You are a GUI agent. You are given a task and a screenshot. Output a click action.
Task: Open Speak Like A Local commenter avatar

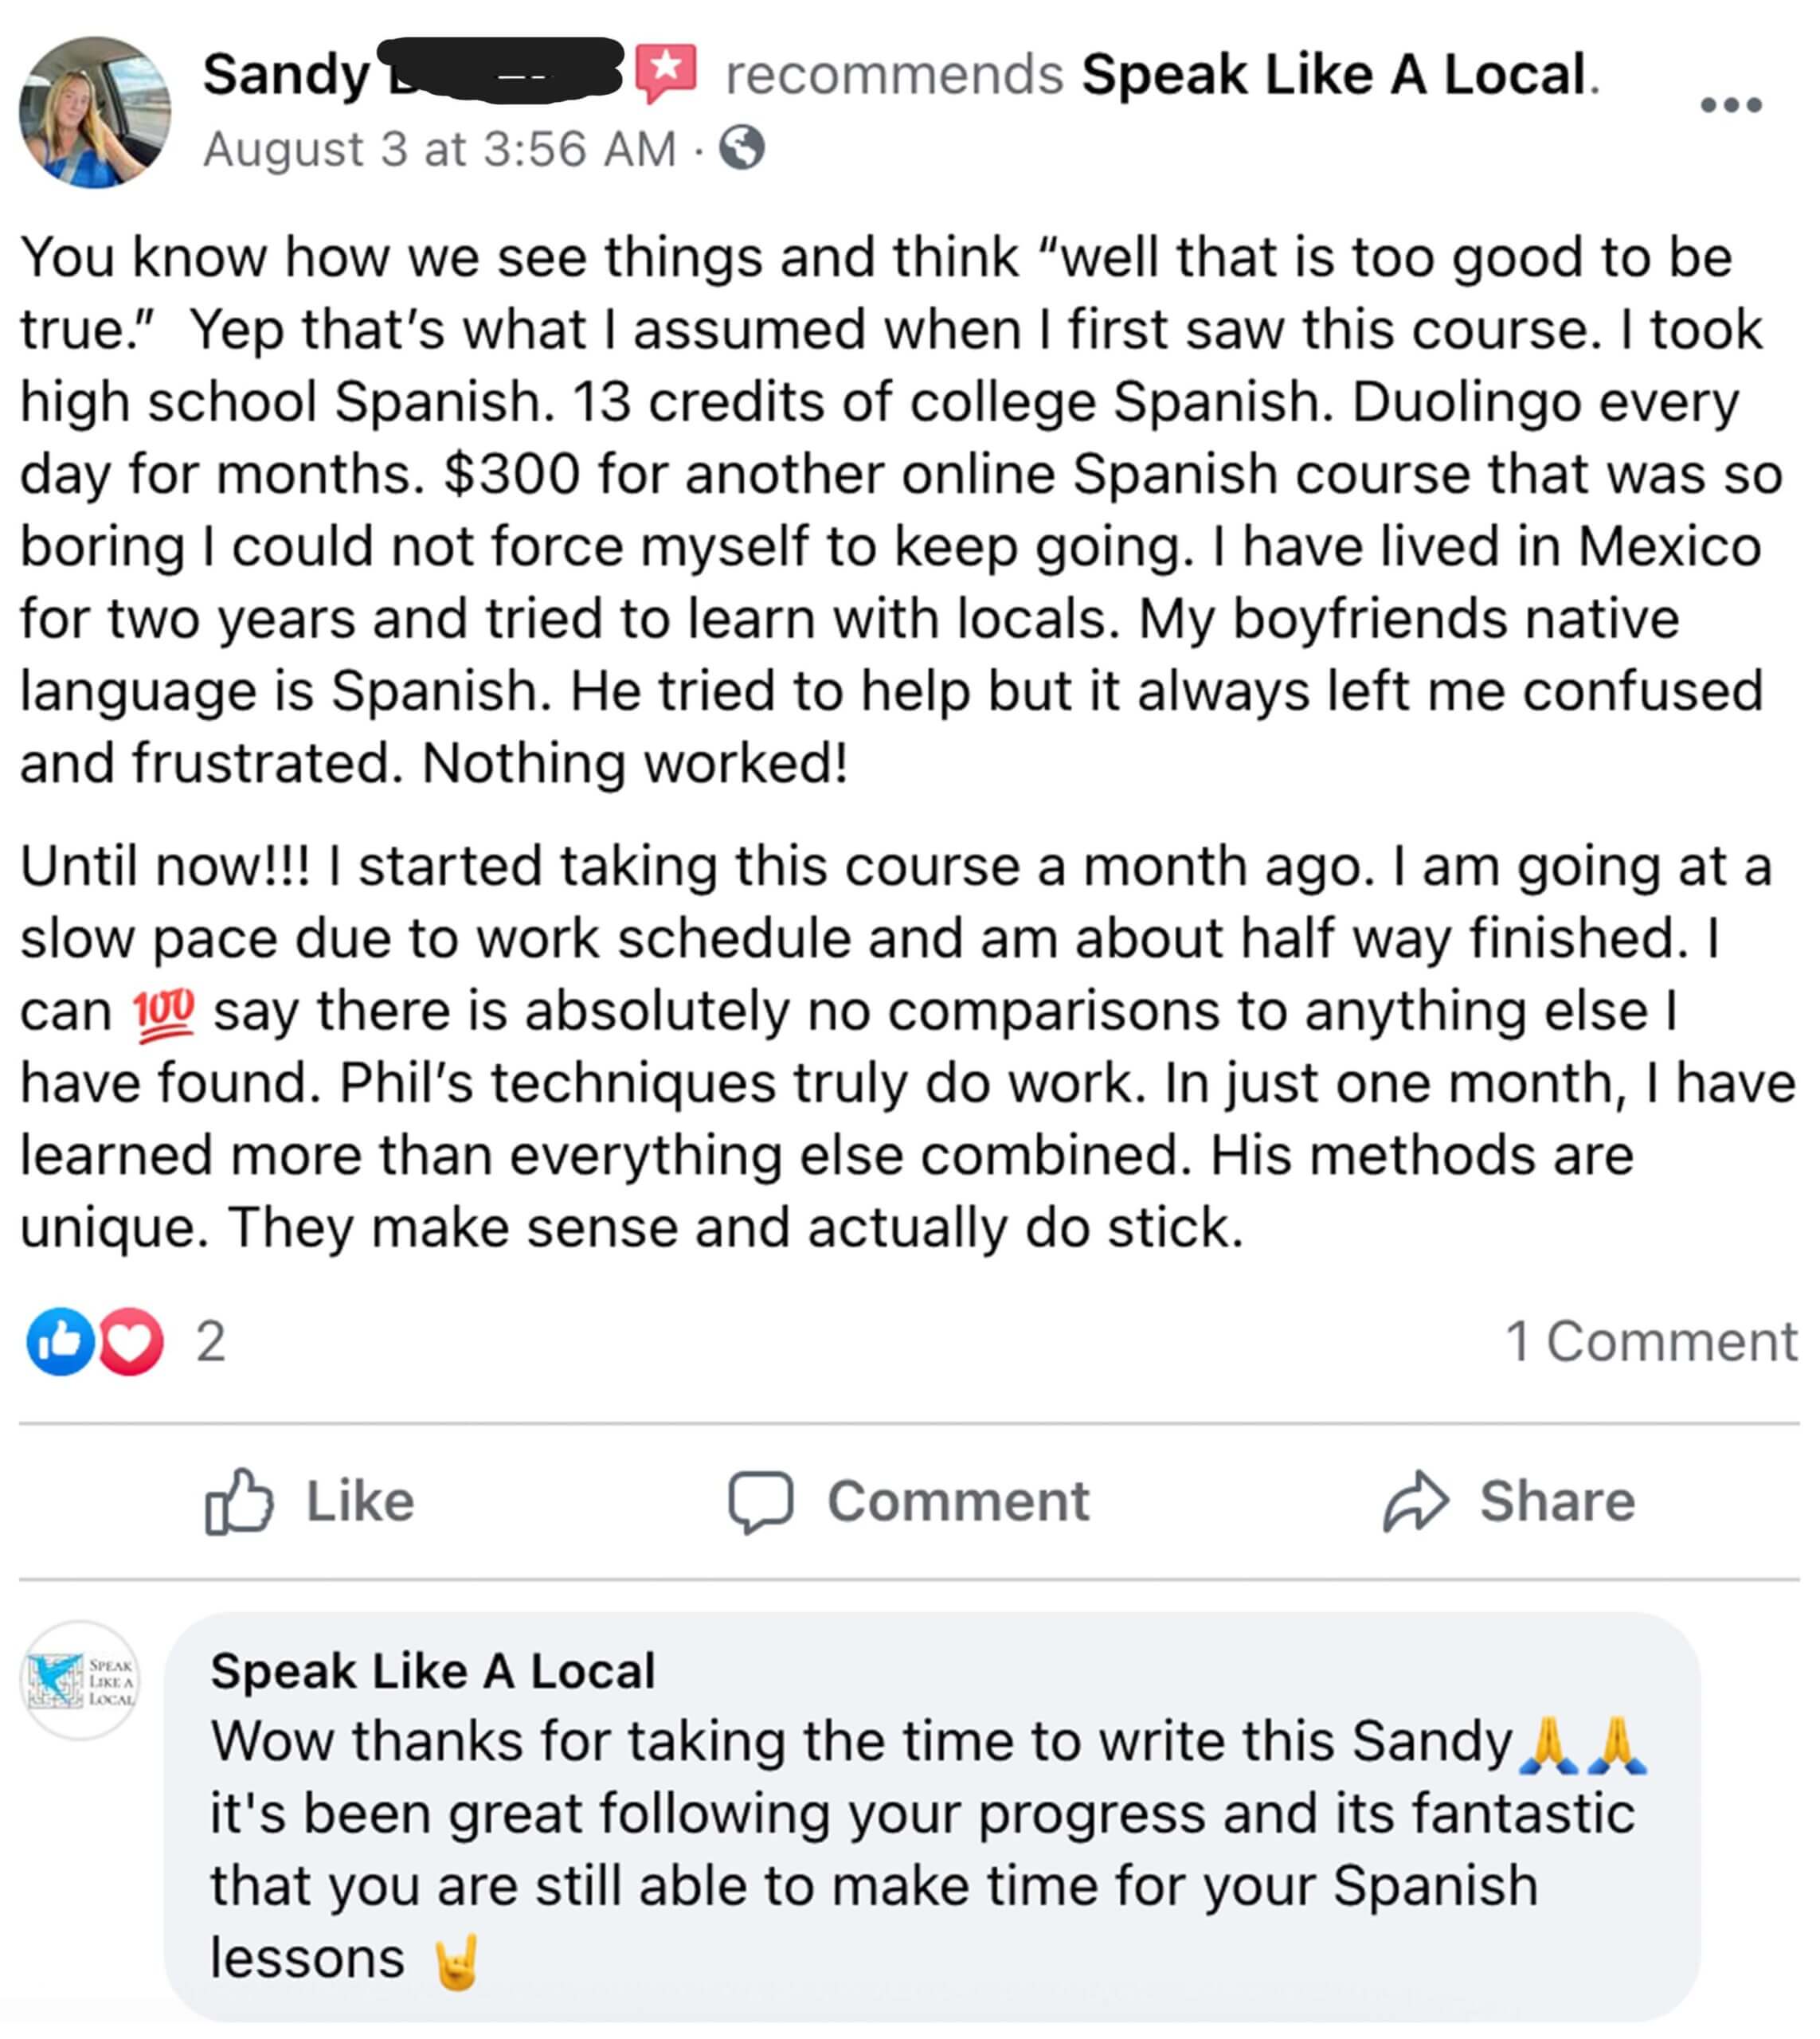pos(81,1681)
